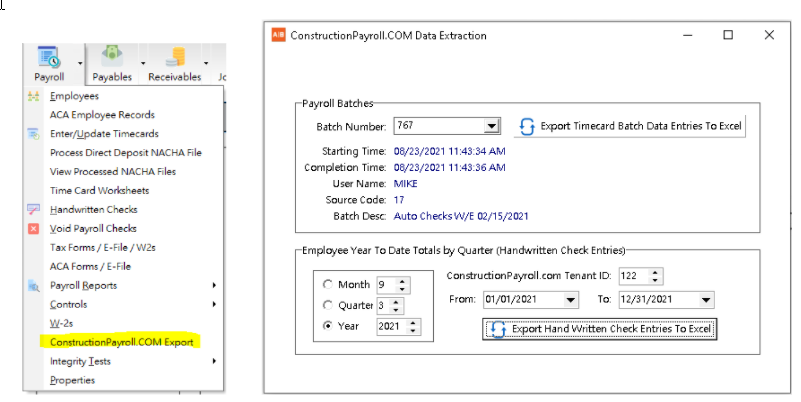Click refresh icon on Export Timecard button
This screenshot has height=402, width=801.
click(x=527, y=126)
